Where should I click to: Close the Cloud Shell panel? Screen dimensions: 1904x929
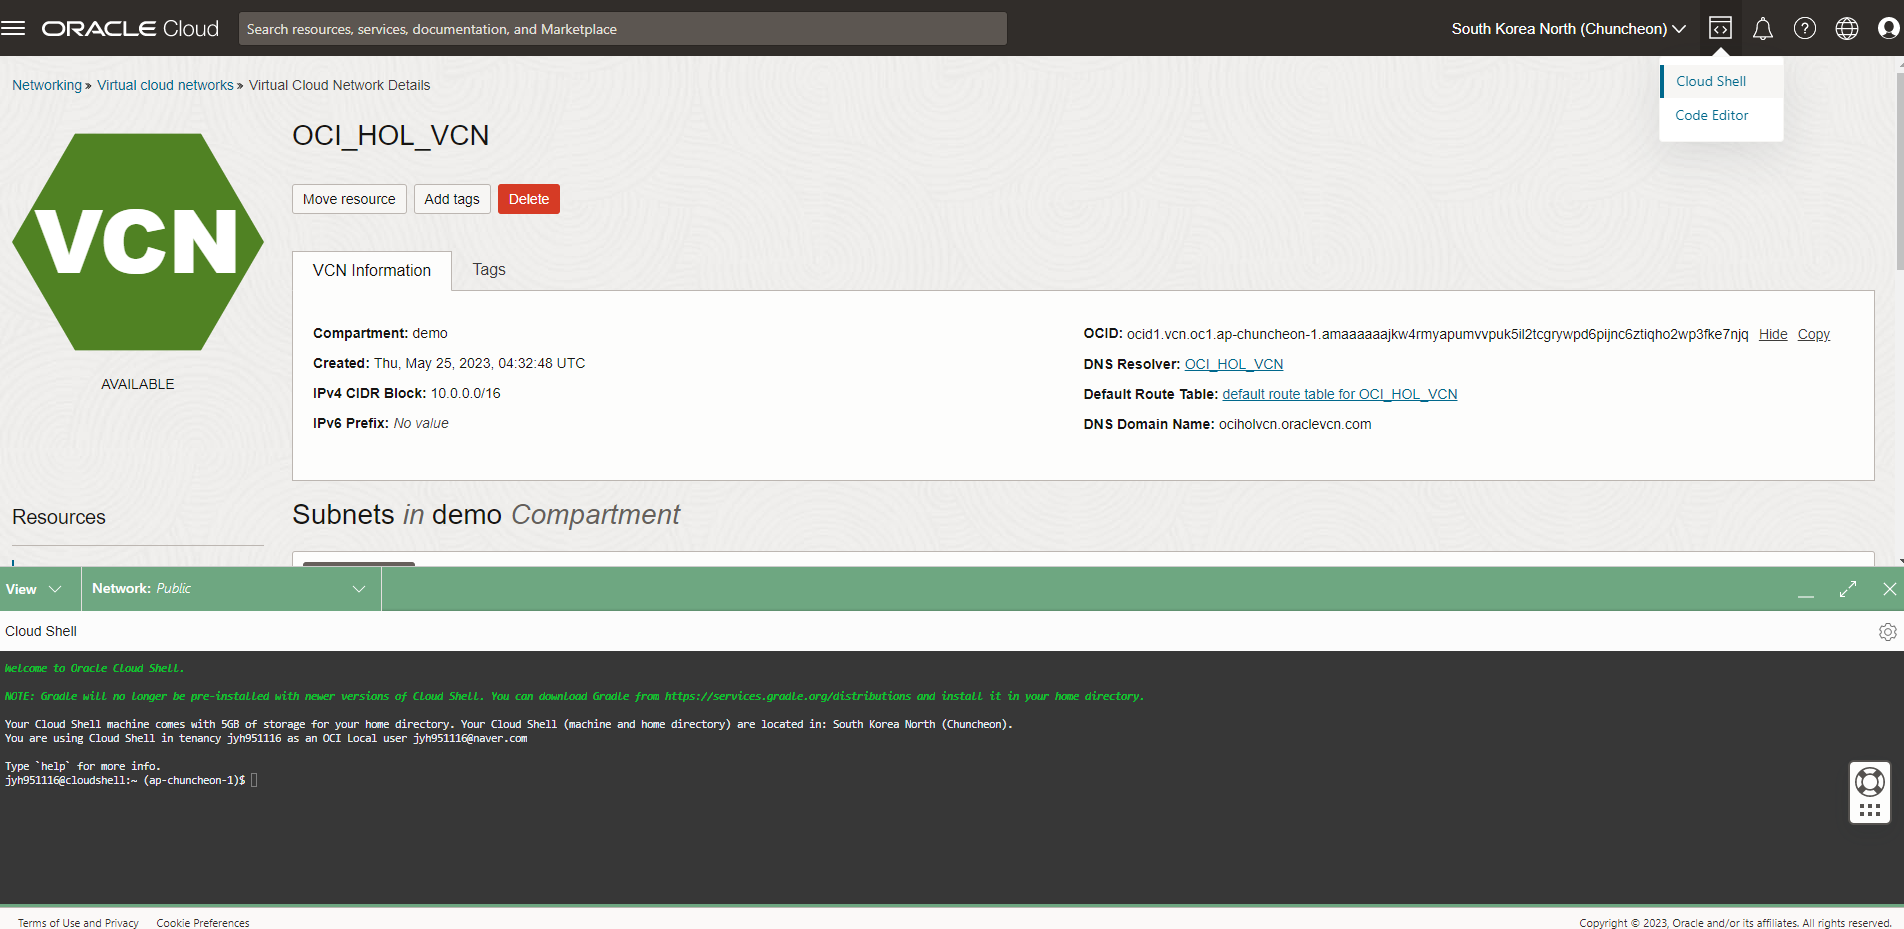pyautogui.click(x=1889, y=589)
